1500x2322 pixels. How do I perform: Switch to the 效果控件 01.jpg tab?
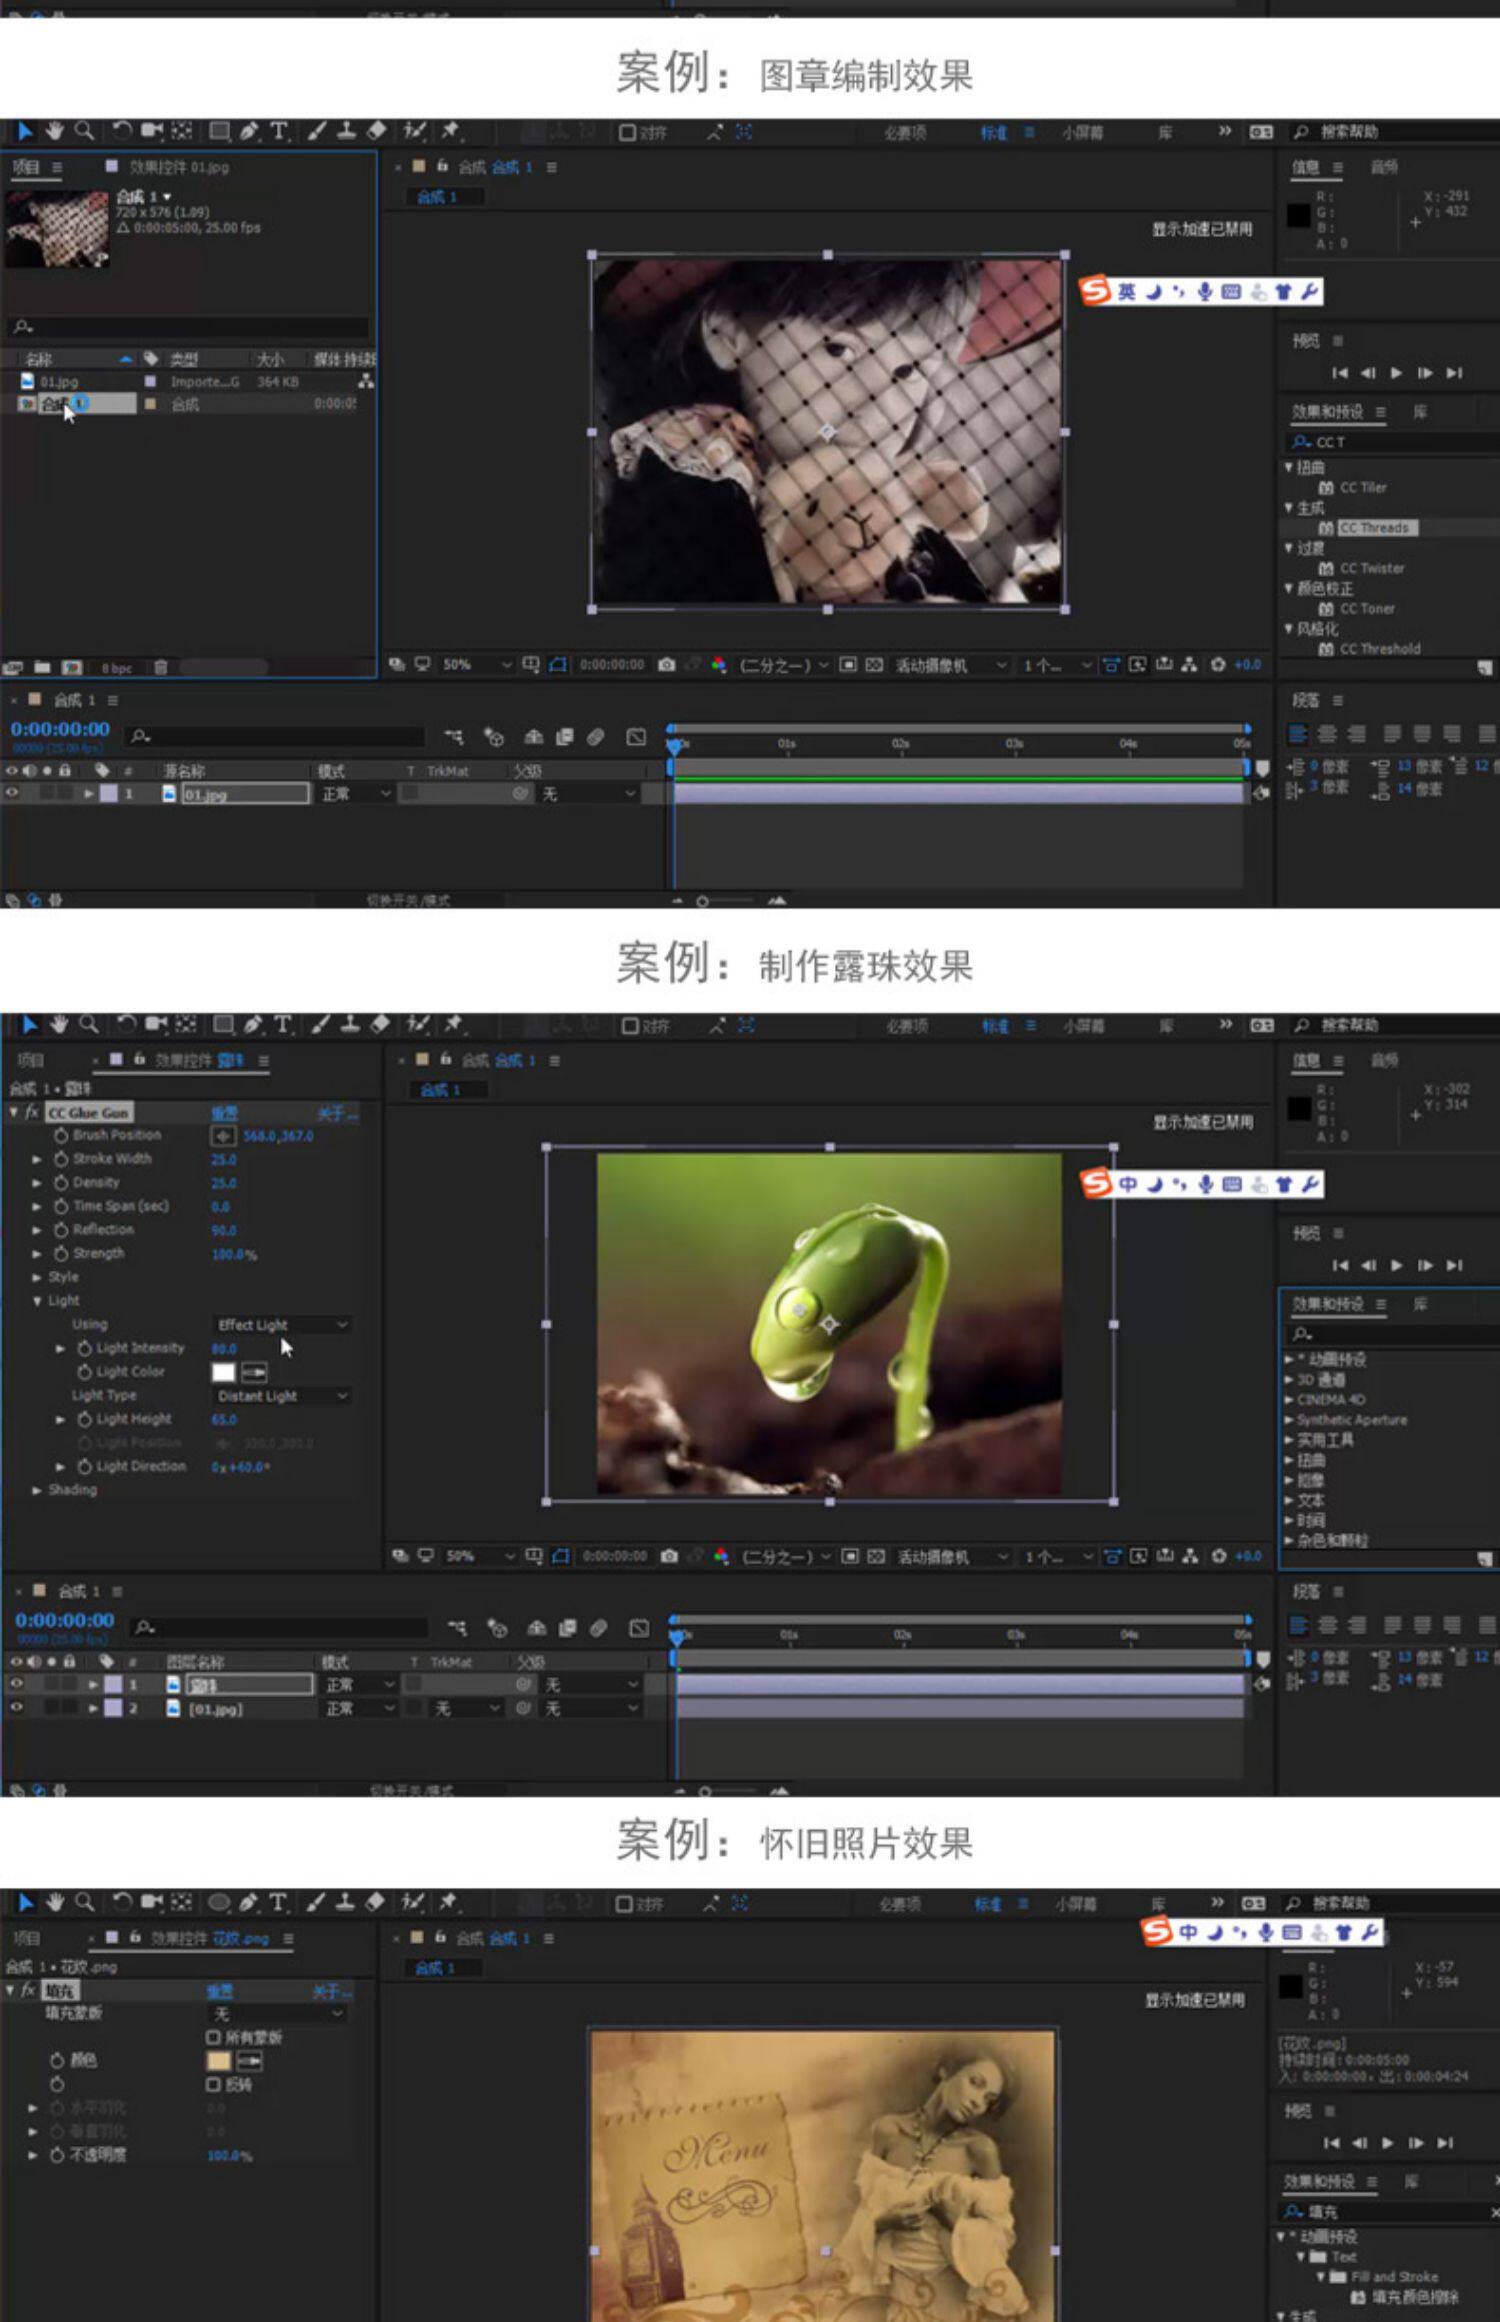(178, 167)
